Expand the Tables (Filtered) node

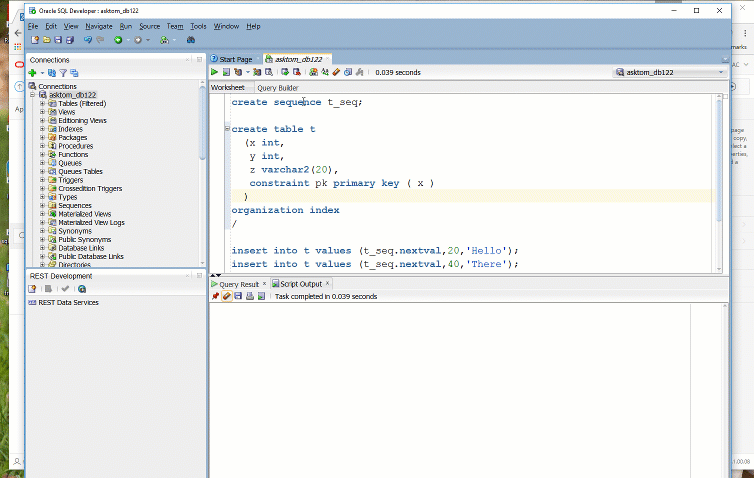tap(43, 103)
